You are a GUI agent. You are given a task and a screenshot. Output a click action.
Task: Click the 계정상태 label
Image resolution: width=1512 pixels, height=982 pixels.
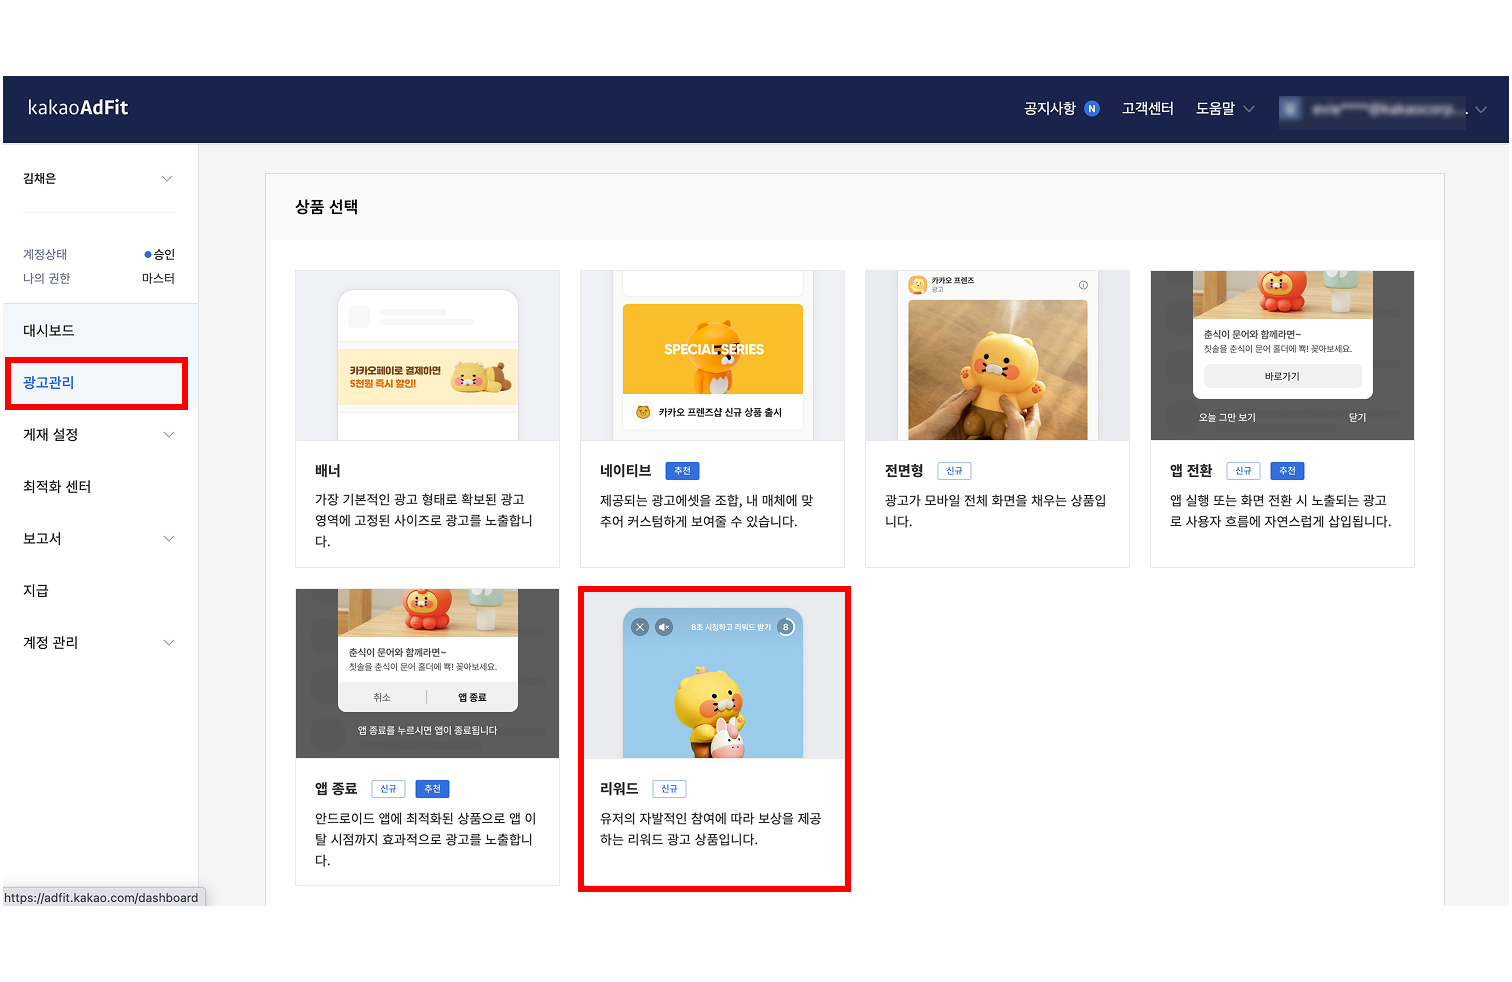45,254
